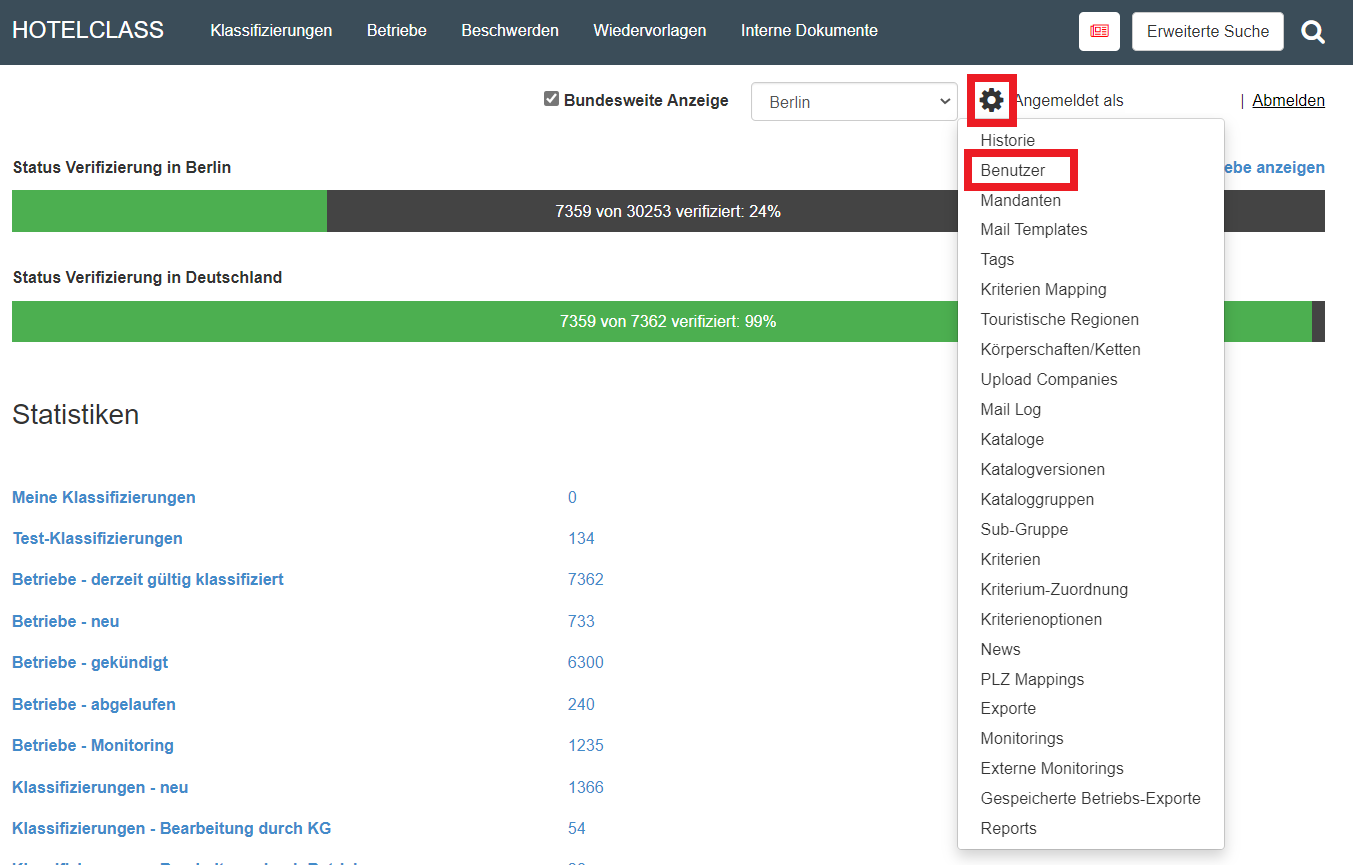Click the Berlin verification progress bar

480,211
